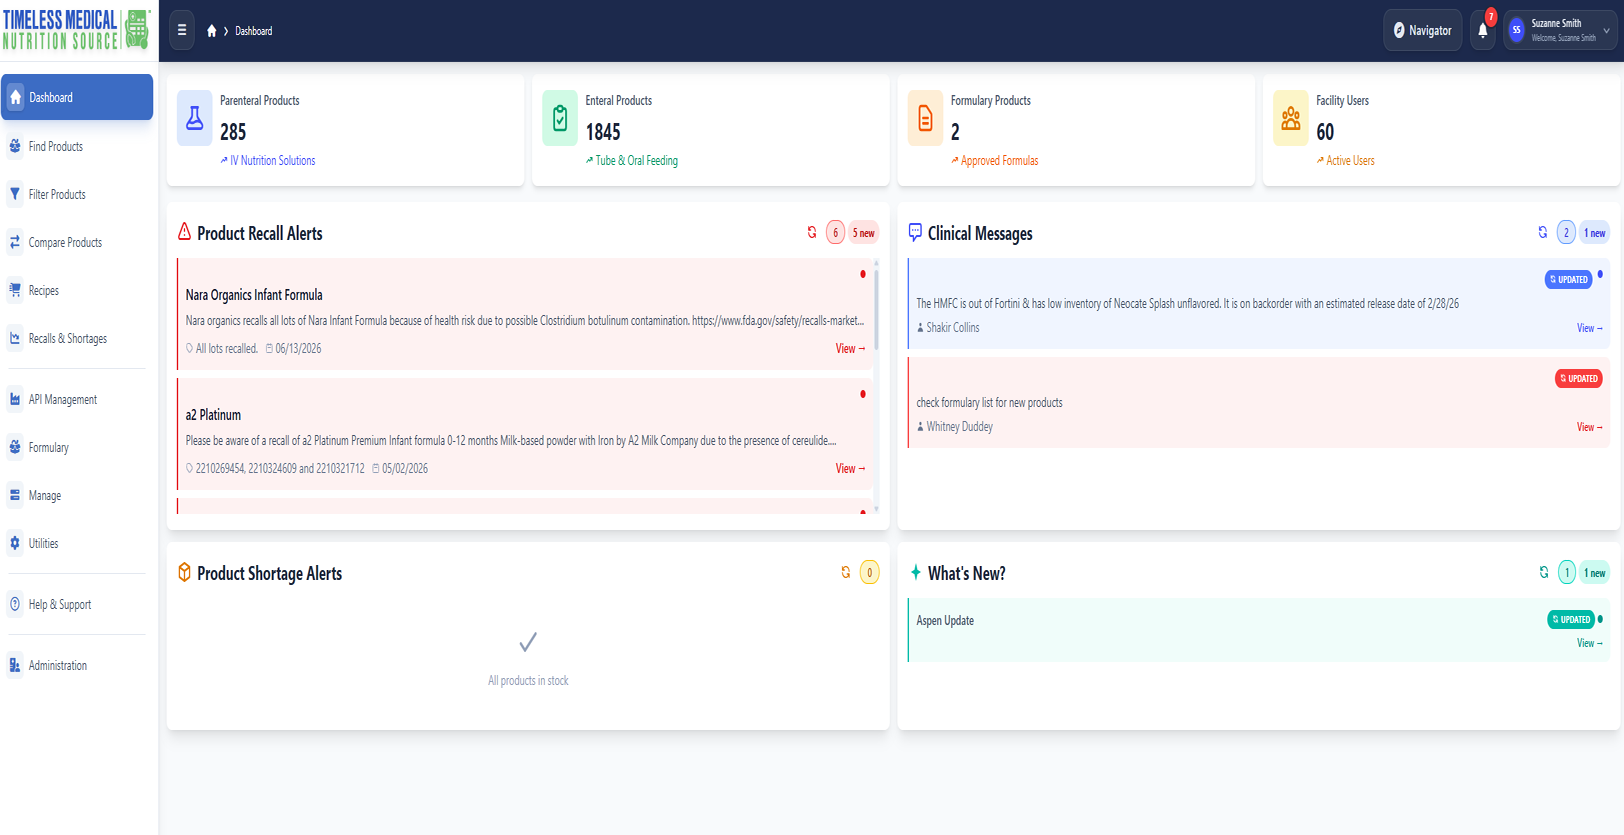Click the Product Shortage Alerts box icon

(x=184, y=572)
